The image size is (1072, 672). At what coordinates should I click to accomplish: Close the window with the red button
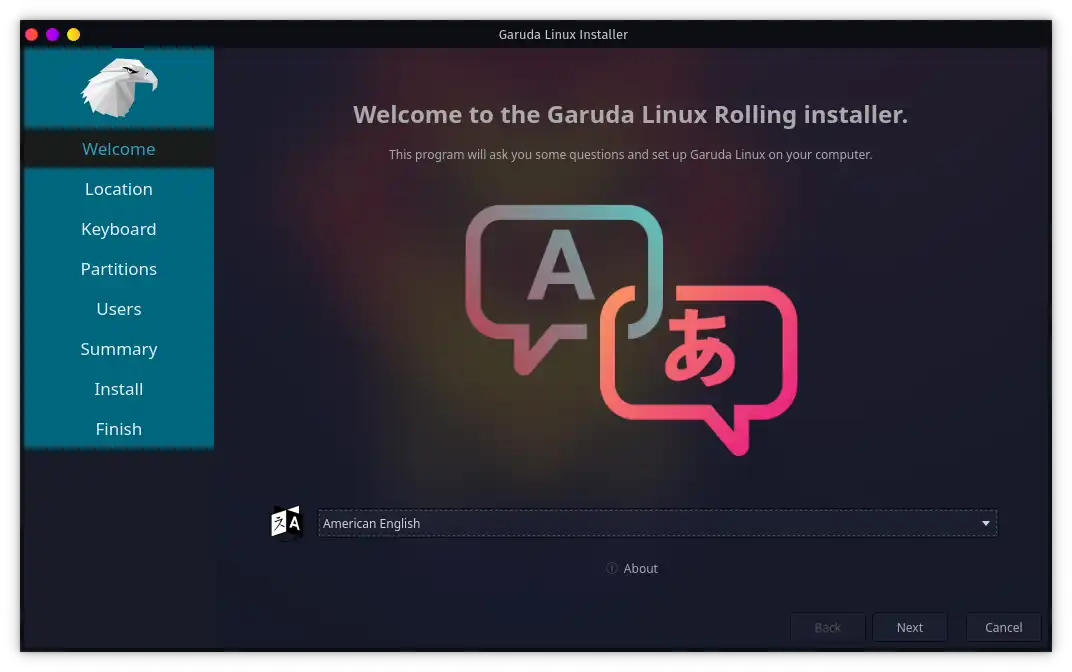click(x=31, y=34)
